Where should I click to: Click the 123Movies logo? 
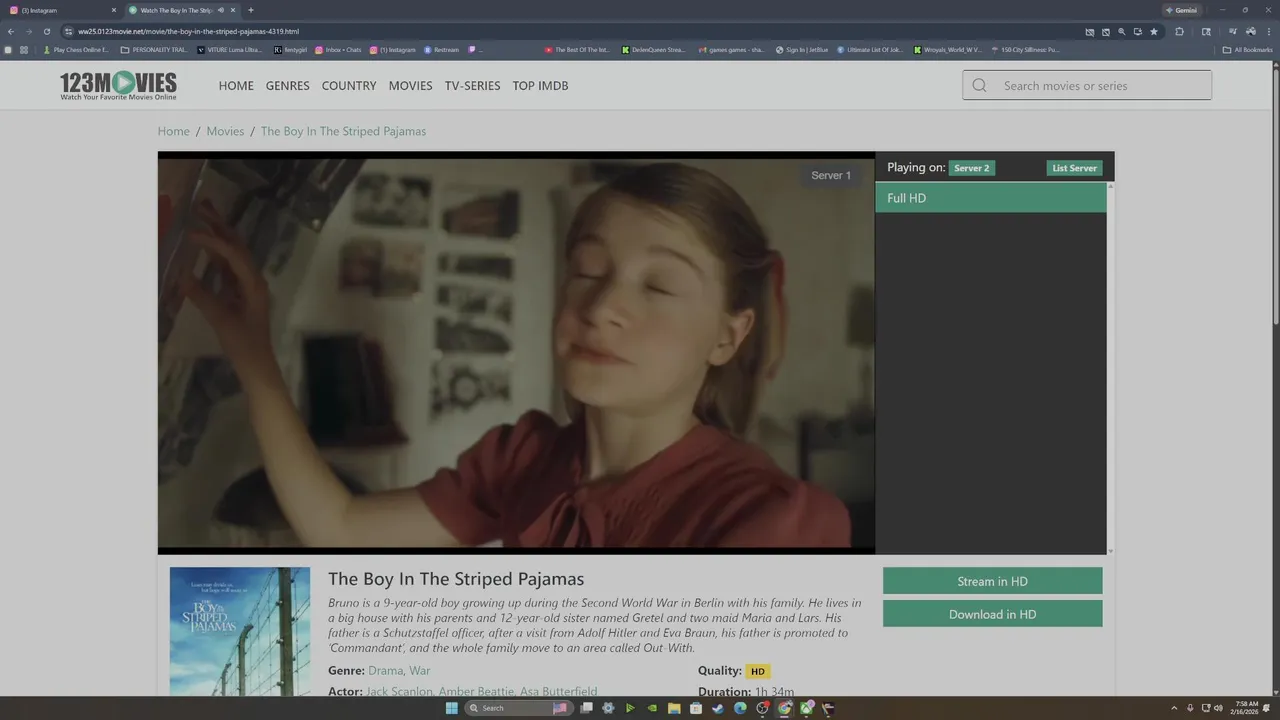pos(118,86)
